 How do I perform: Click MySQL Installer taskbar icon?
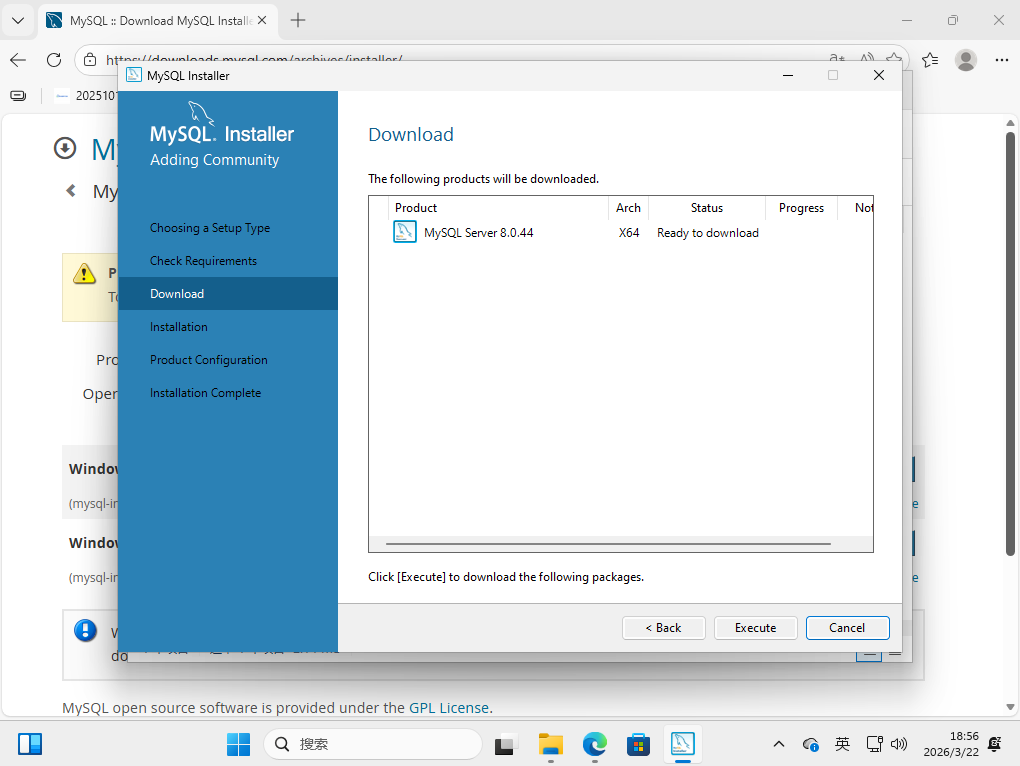click(x=682, y=744)
